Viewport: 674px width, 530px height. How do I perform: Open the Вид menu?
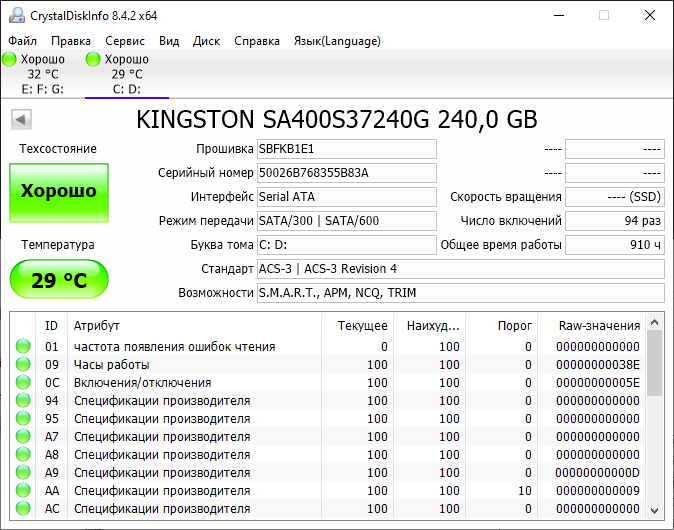(x=169, y=41)
